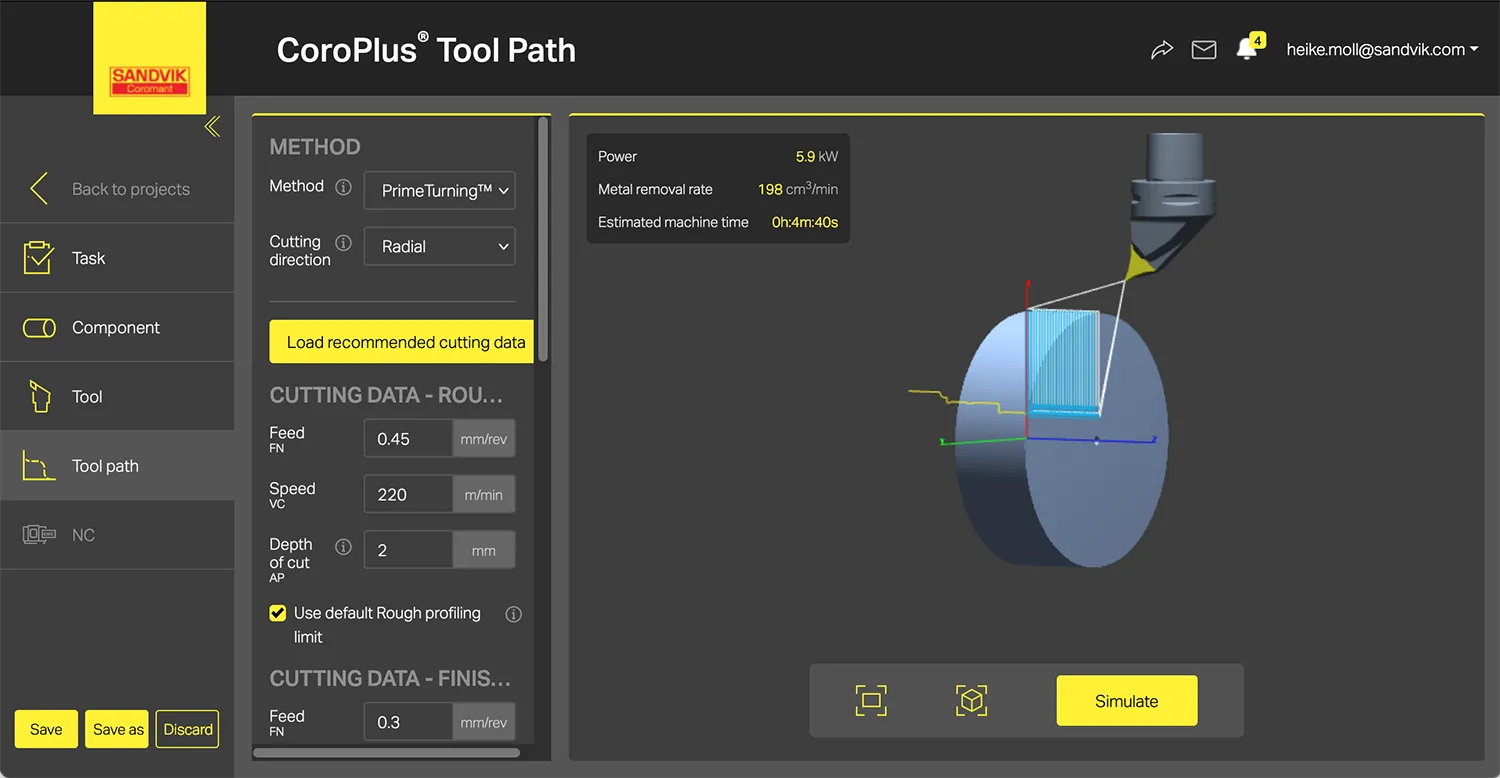Image resolution: width=1500 pixels, height=778 pixels.
Task: Go to the Component sidebar section
Action: [x=116, y=328]
